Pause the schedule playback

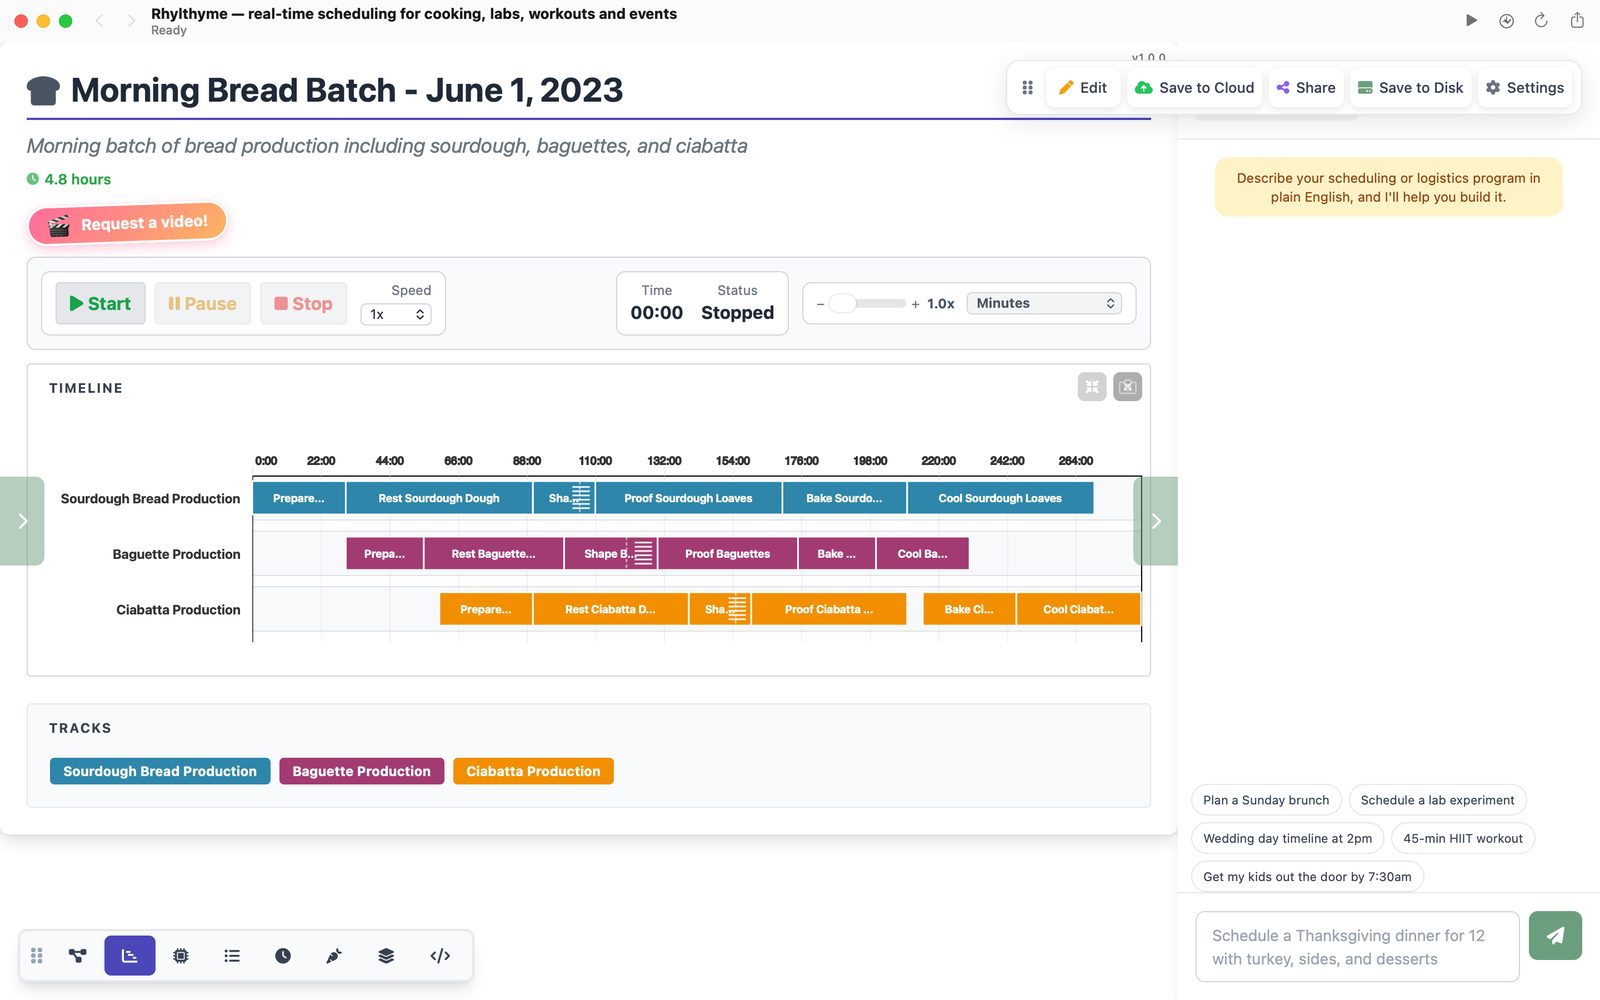[x=202, y=304]
